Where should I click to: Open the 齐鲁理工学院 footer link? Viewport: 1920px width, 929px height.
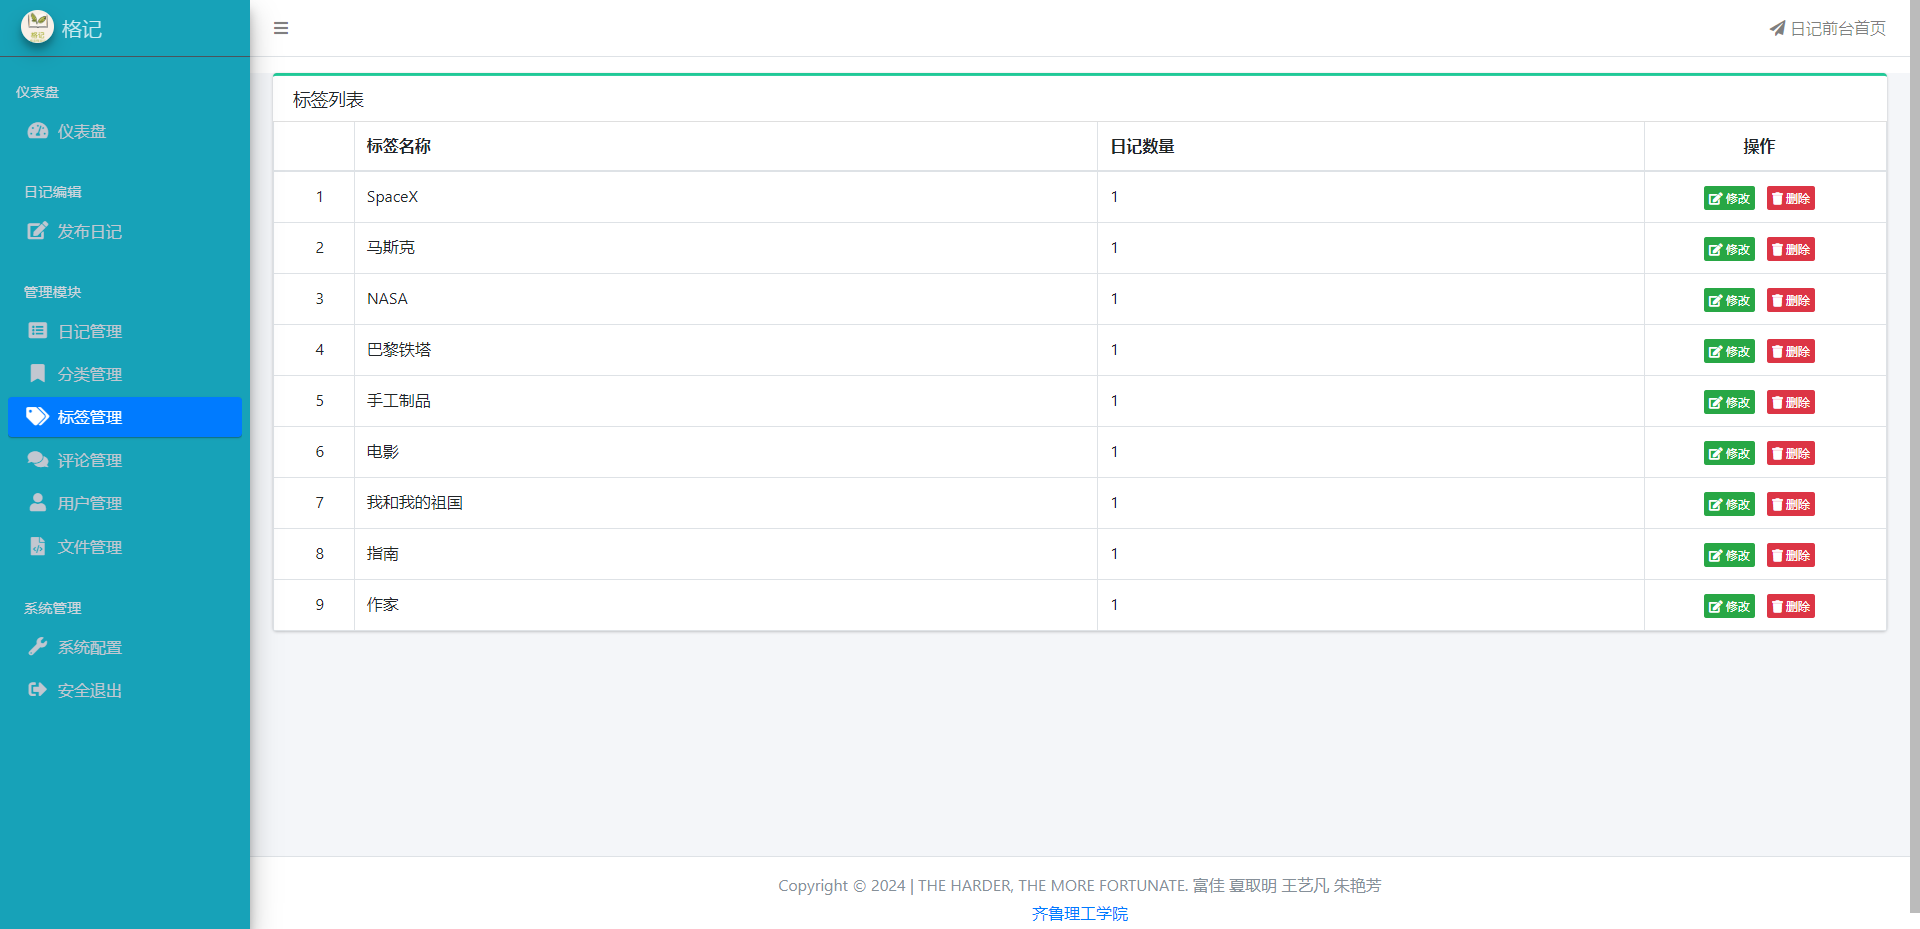1079,913
